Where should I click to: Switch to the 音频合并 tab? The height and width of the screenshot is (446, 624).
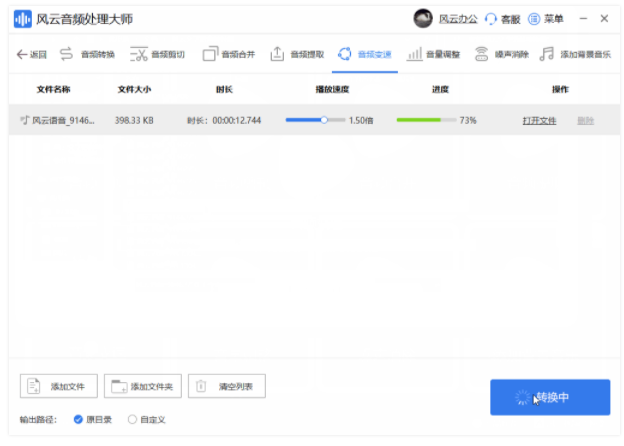click(x=229, y=54)
